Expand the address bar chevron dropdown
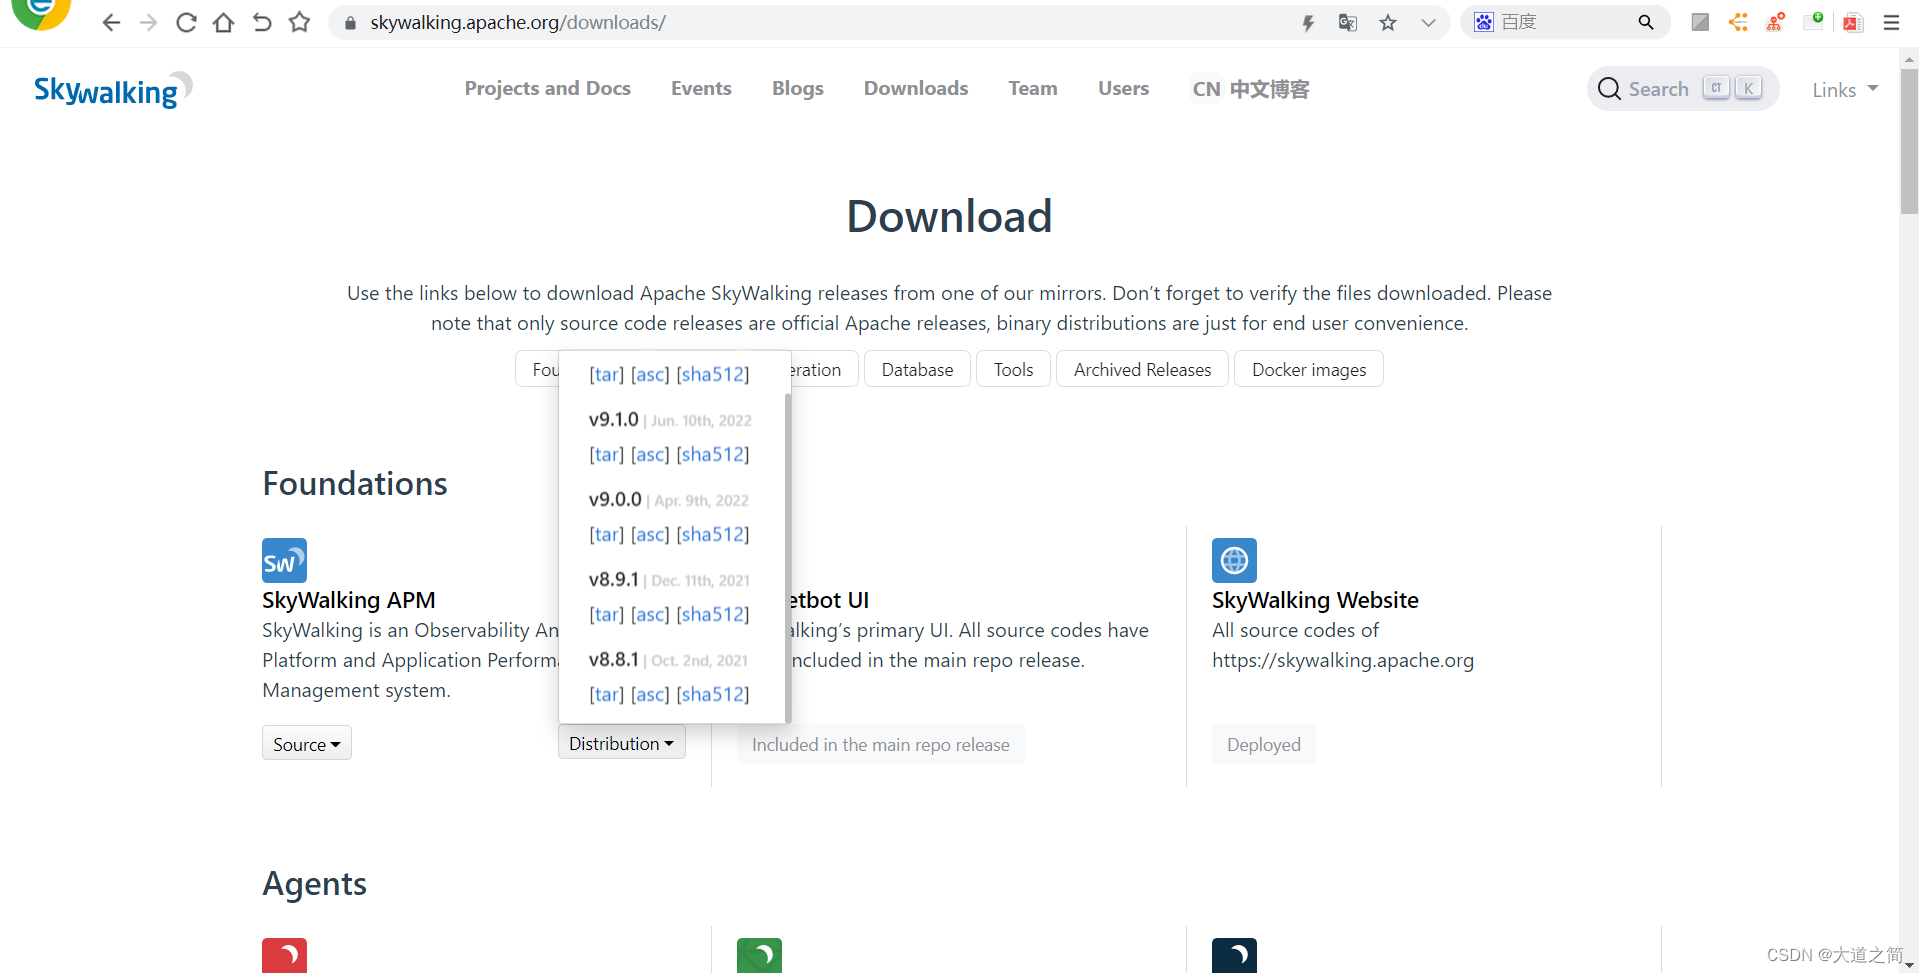Viewport: 1919px width, 973px height. click(1428, 22)
